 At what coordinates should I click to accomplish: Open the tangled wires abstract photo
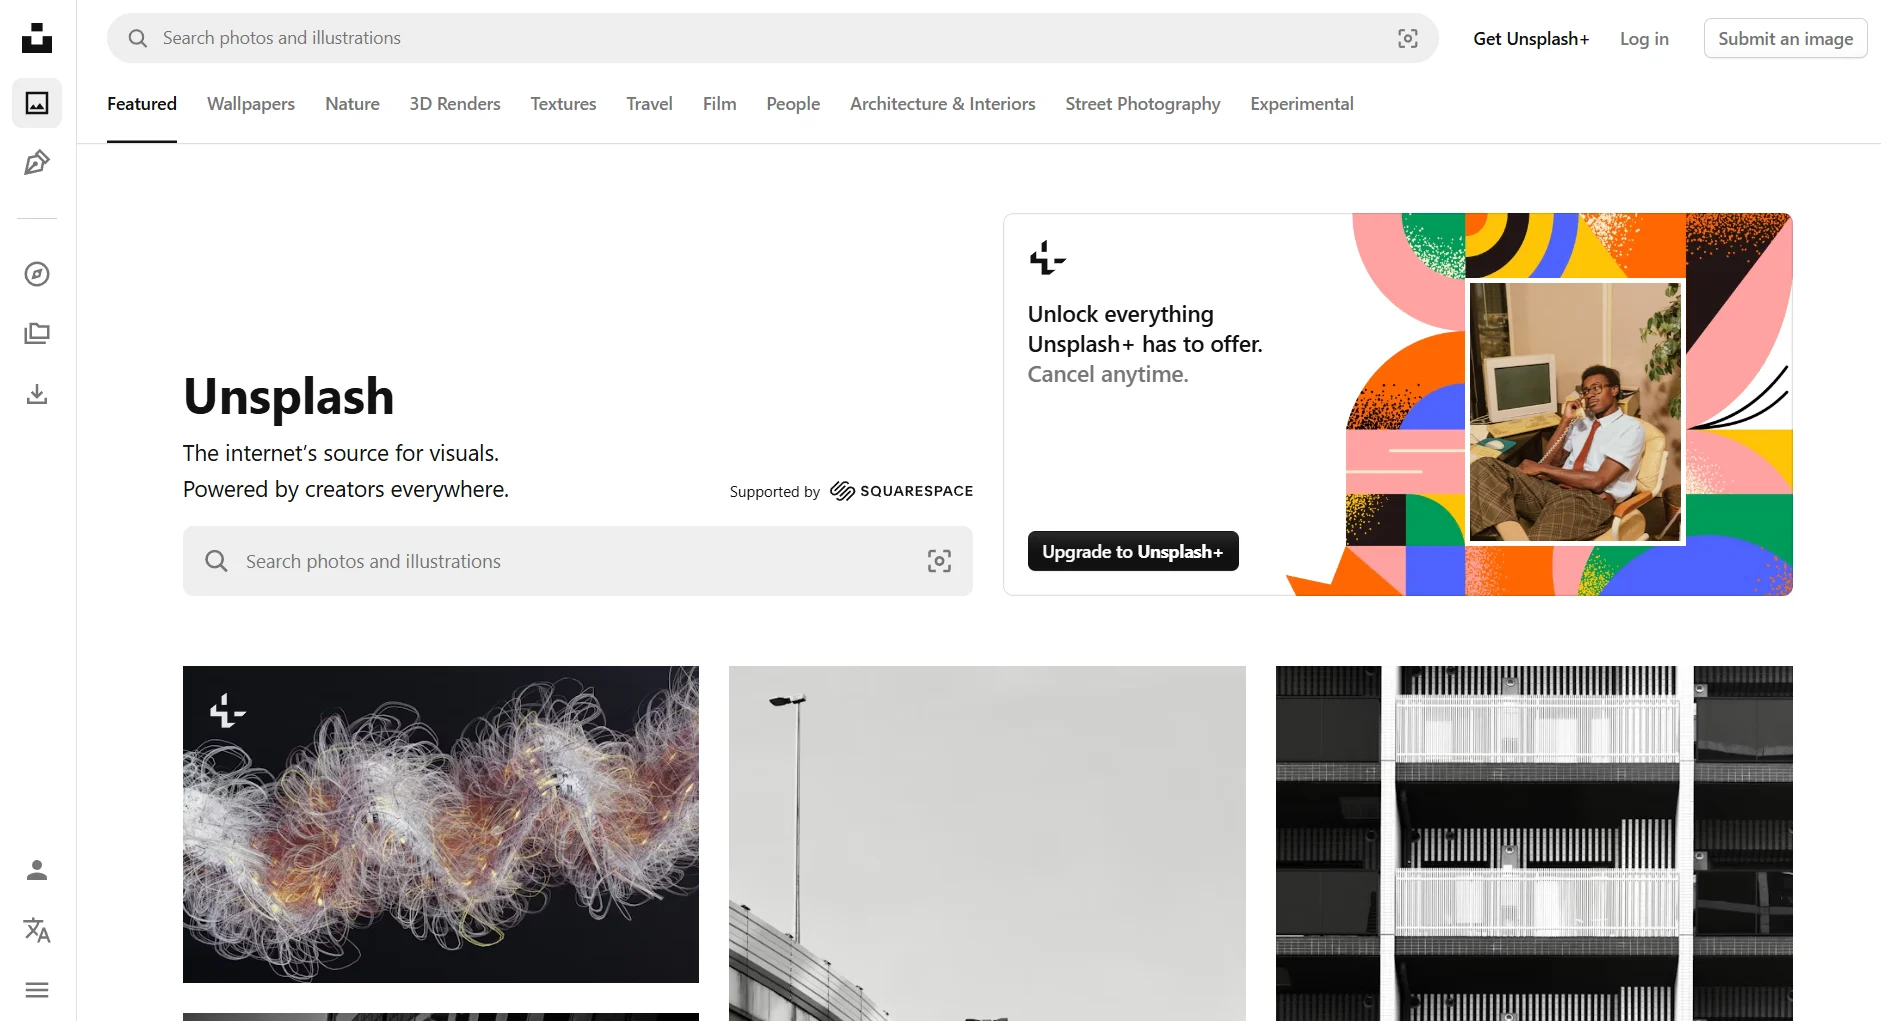tap(441, 824)
